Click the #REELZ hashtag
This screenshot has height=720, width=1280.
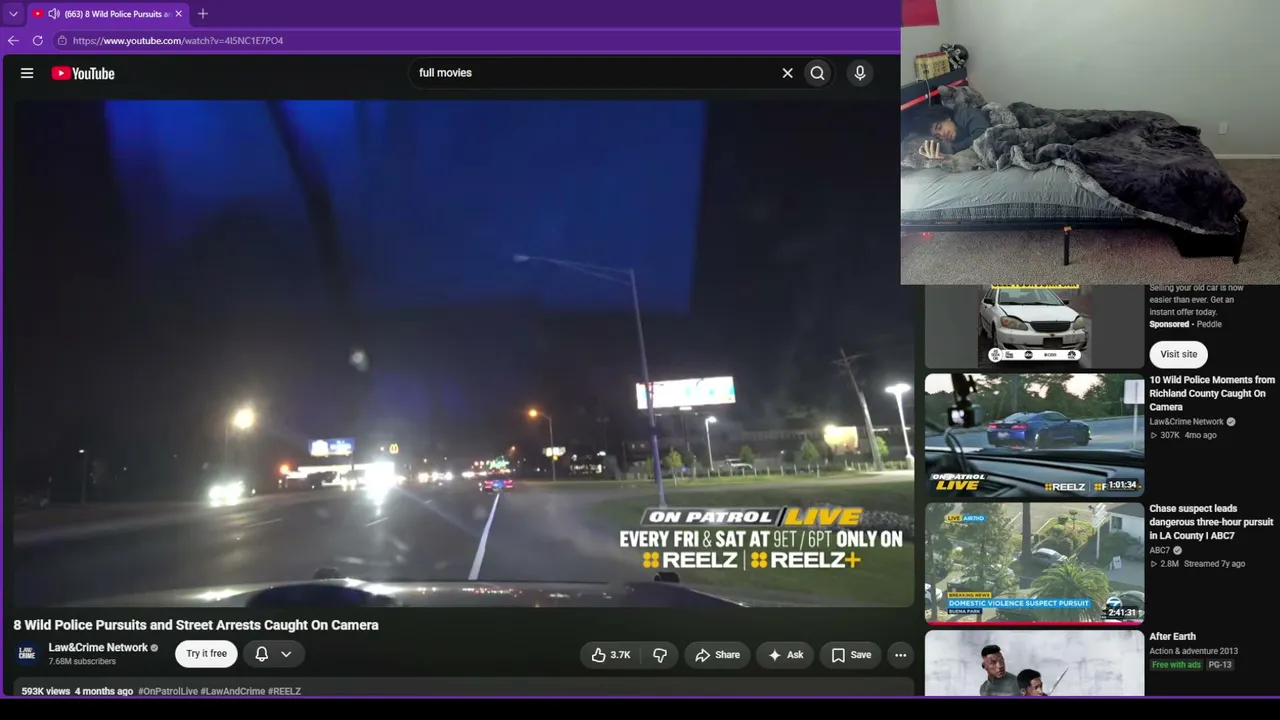(x=284, y=691)
